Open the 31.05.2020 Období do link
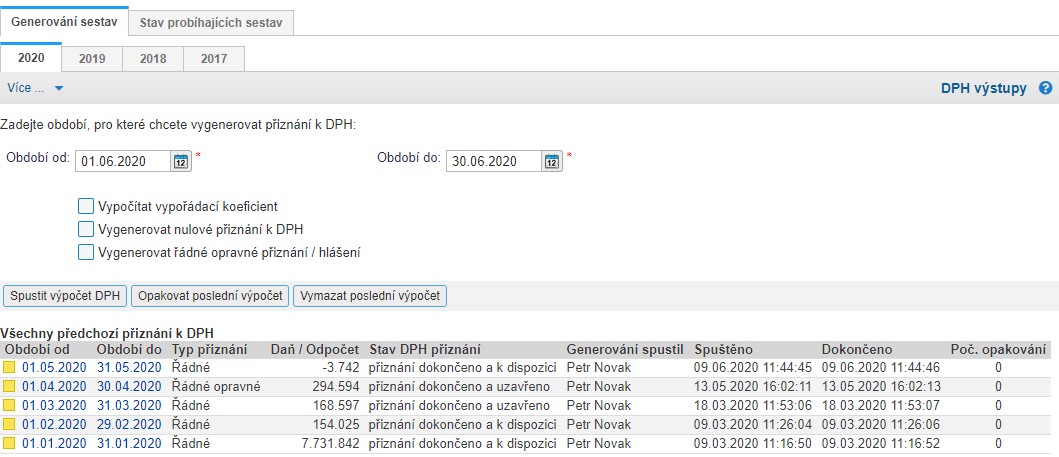Screen dimensions: 1059x457 (128, 367)
